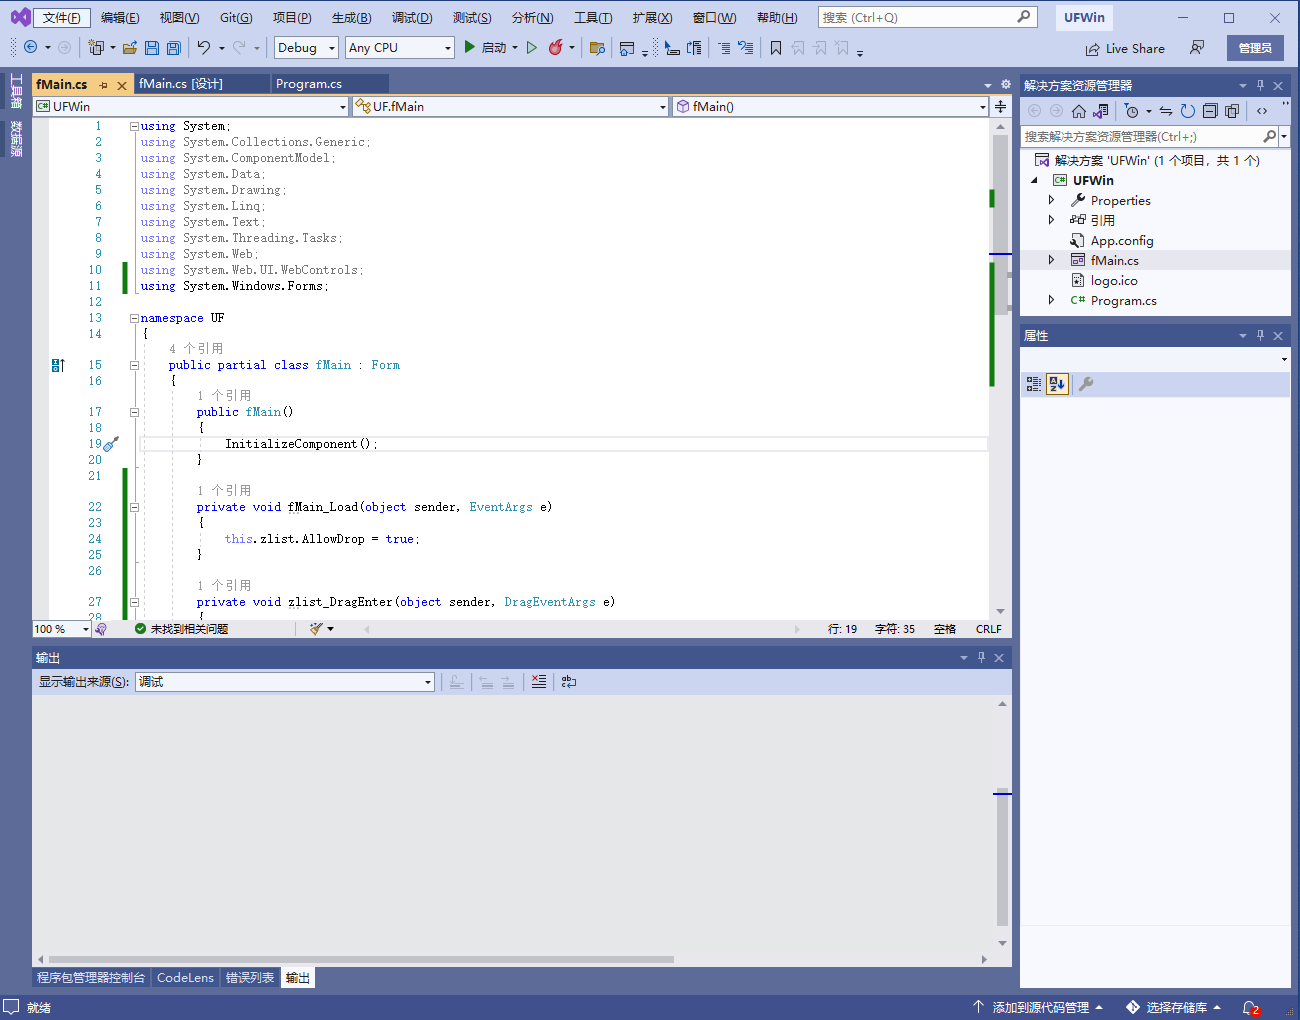Toggle word wrap in the output panel
The image size is (1300, 1020).
point(569,682)
